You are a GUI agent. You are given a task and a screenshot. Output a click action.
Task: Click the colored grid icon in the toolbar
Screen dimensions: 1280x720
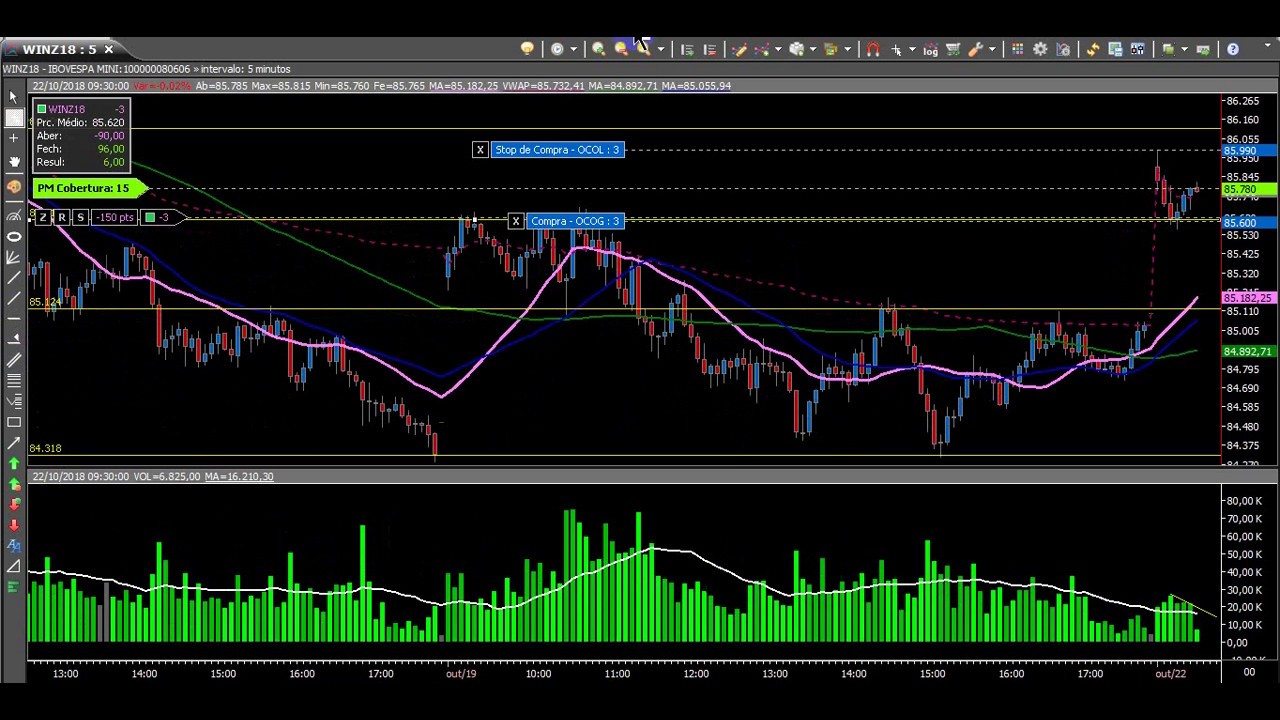tap(1017, 49)
